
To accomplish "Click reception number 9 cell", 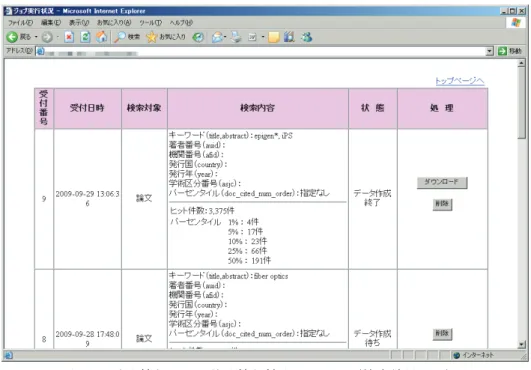I will tap(44, 199).
